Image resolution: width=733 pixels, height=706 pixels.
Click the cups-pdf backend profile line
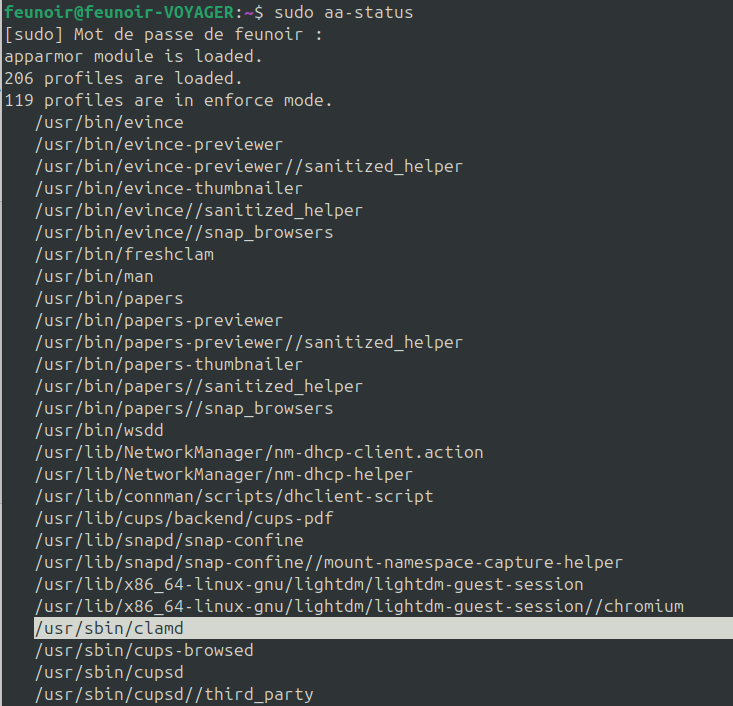(x=183, y=518)
